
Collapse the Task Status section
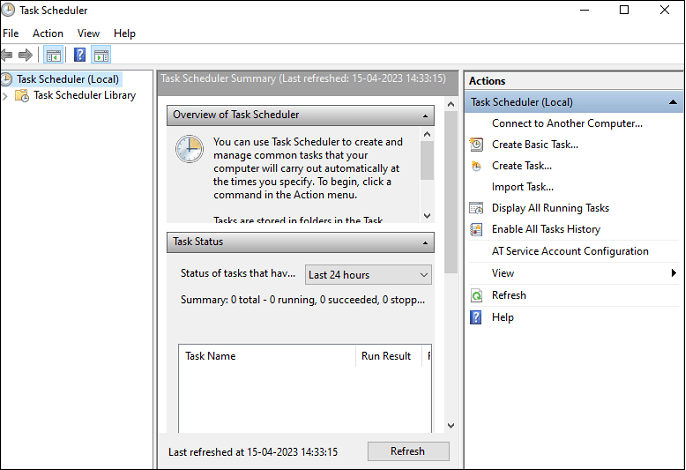coord(426,242)
